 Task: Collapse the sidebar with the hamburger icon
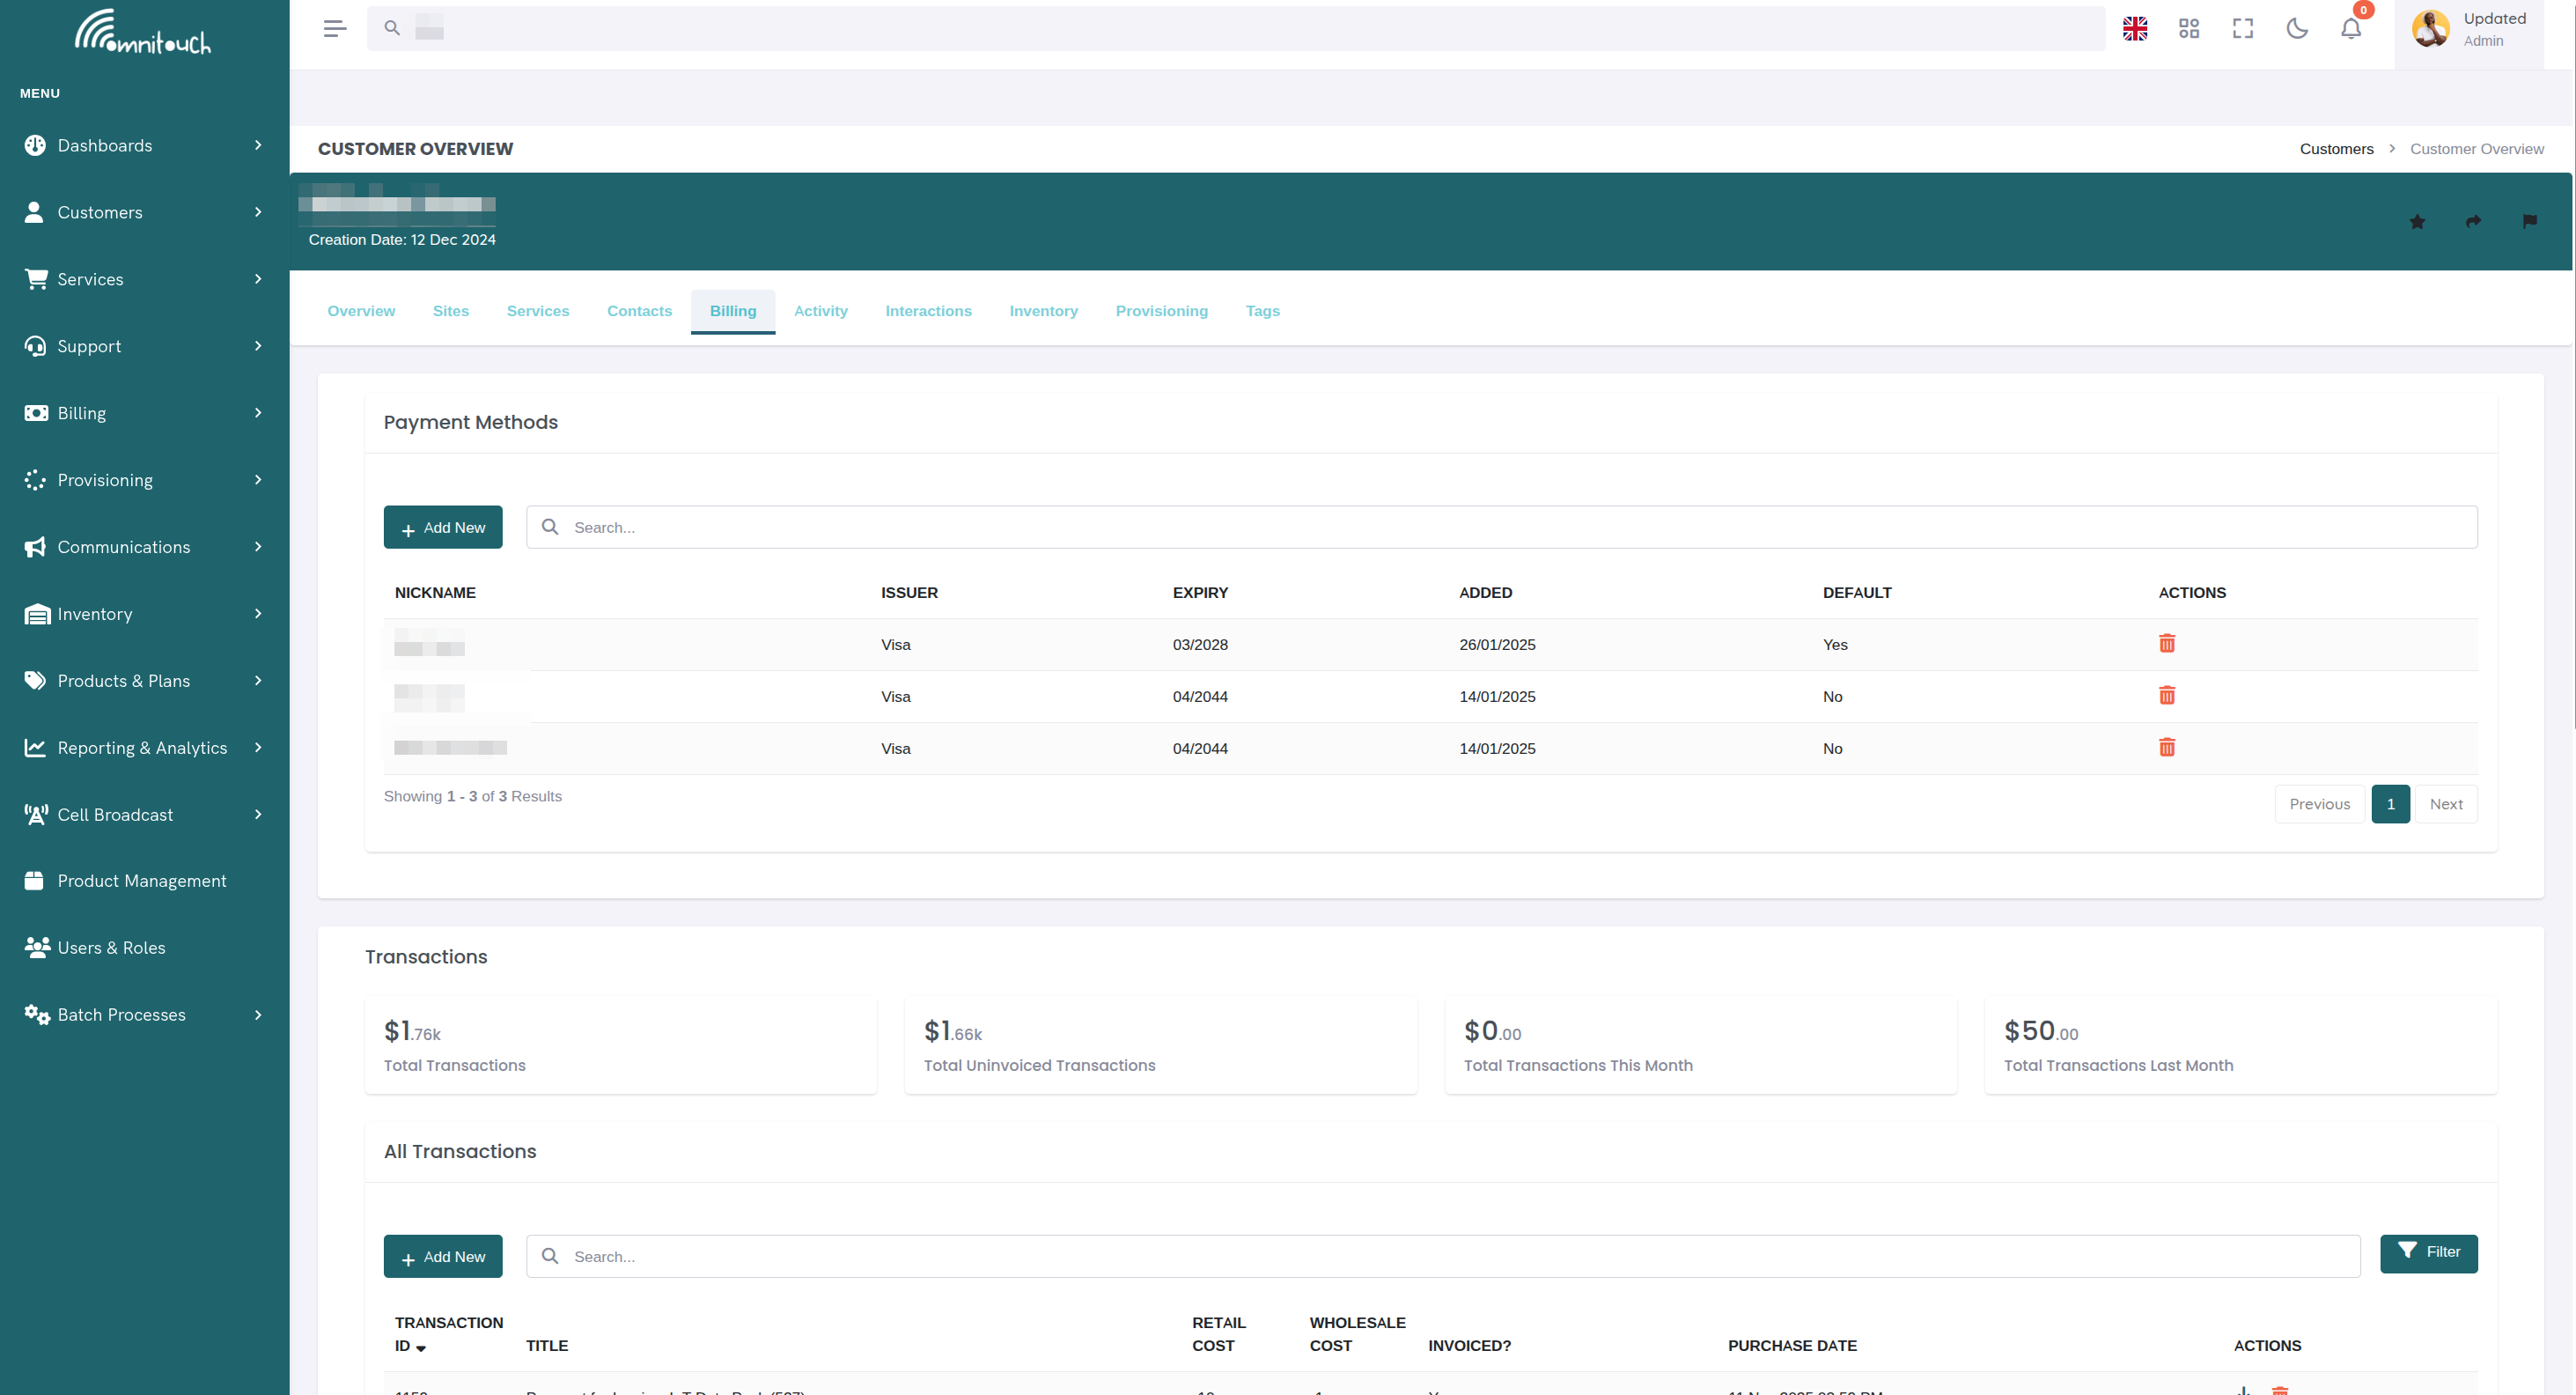335,28
